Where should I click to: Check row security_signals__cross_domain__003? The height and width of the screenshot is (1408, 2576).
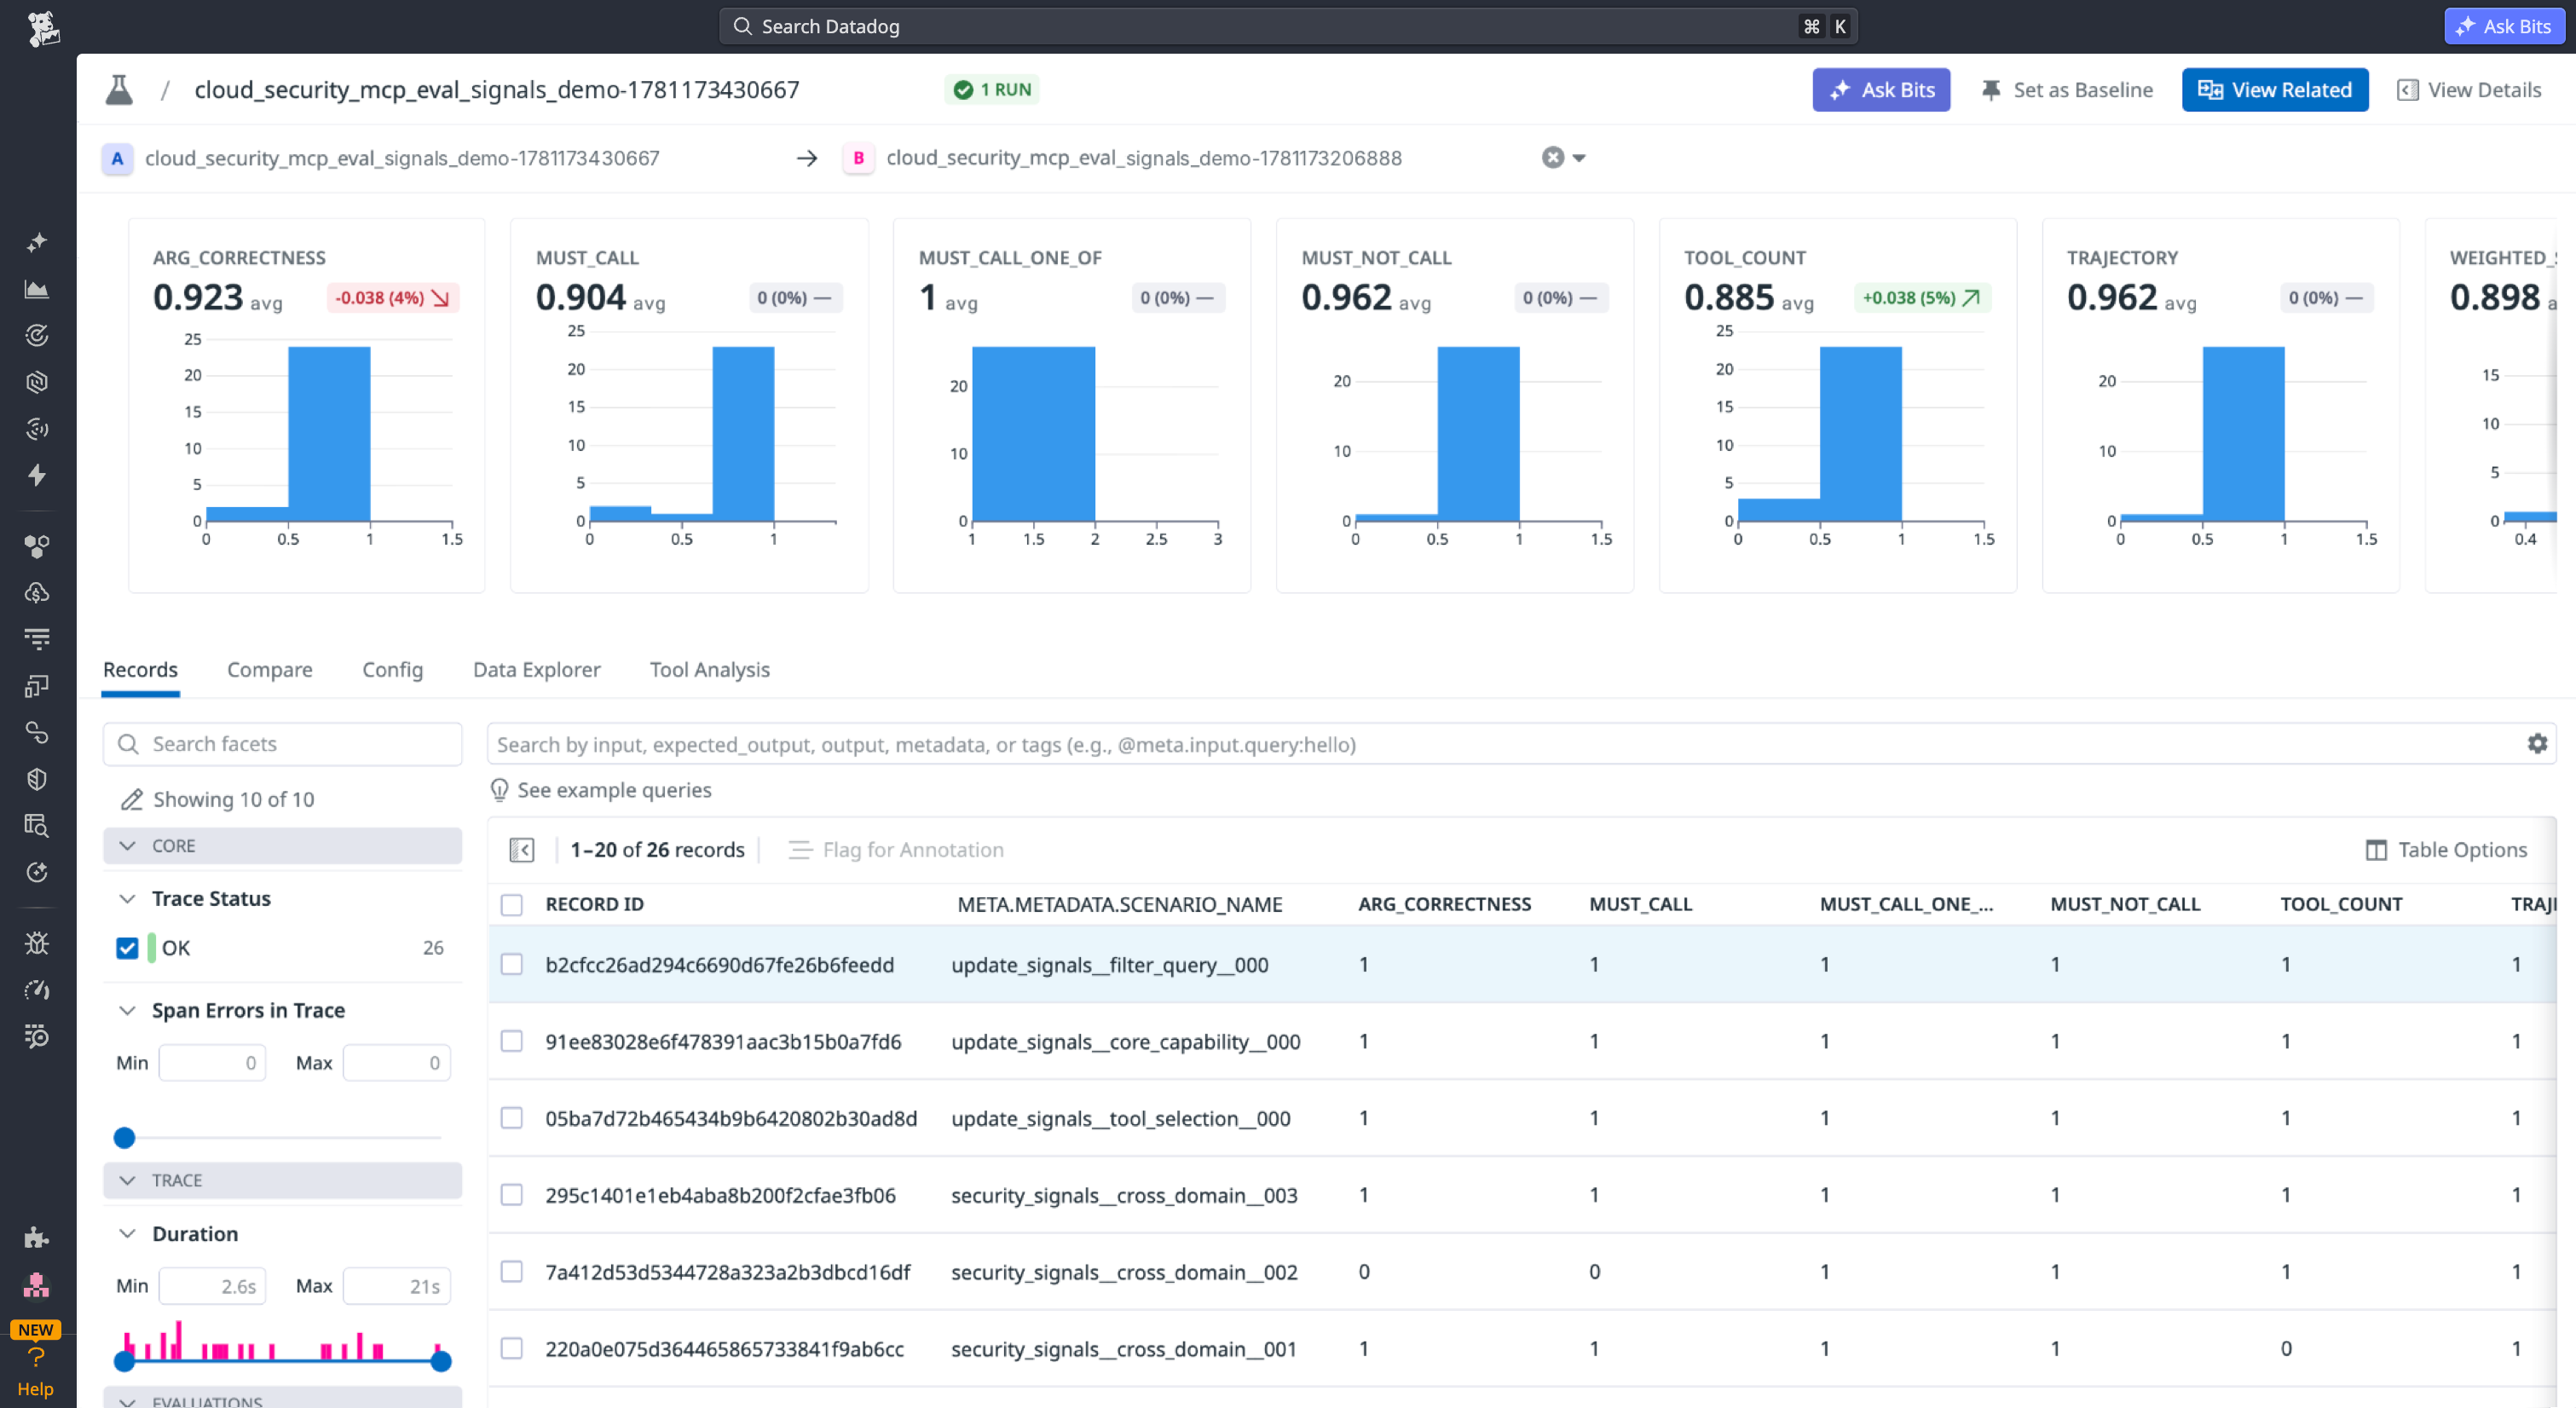click(x=512, y=1195)
